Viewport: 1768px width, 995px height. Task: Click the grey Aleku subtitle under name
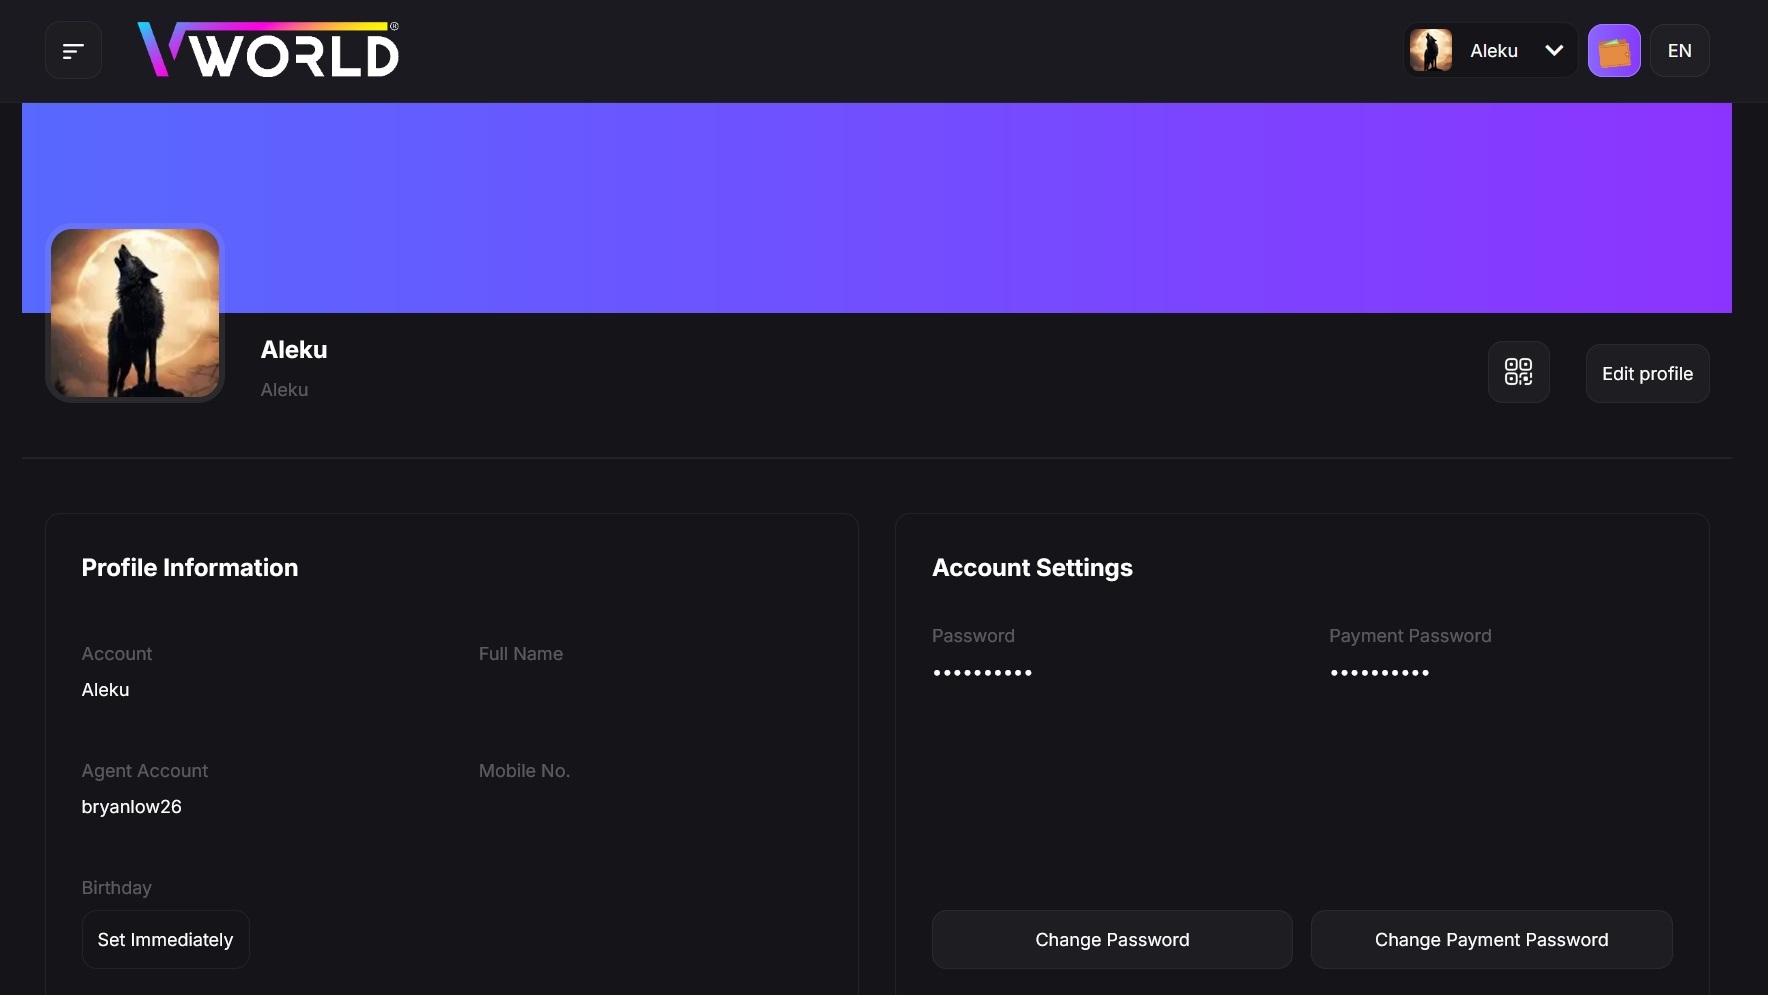coord(284,390)
